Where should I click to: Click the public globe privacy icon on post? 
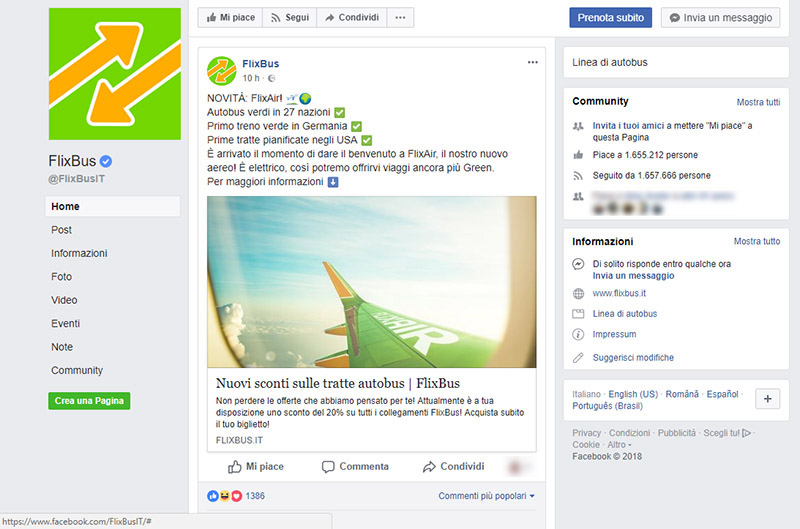coord(271,78)
